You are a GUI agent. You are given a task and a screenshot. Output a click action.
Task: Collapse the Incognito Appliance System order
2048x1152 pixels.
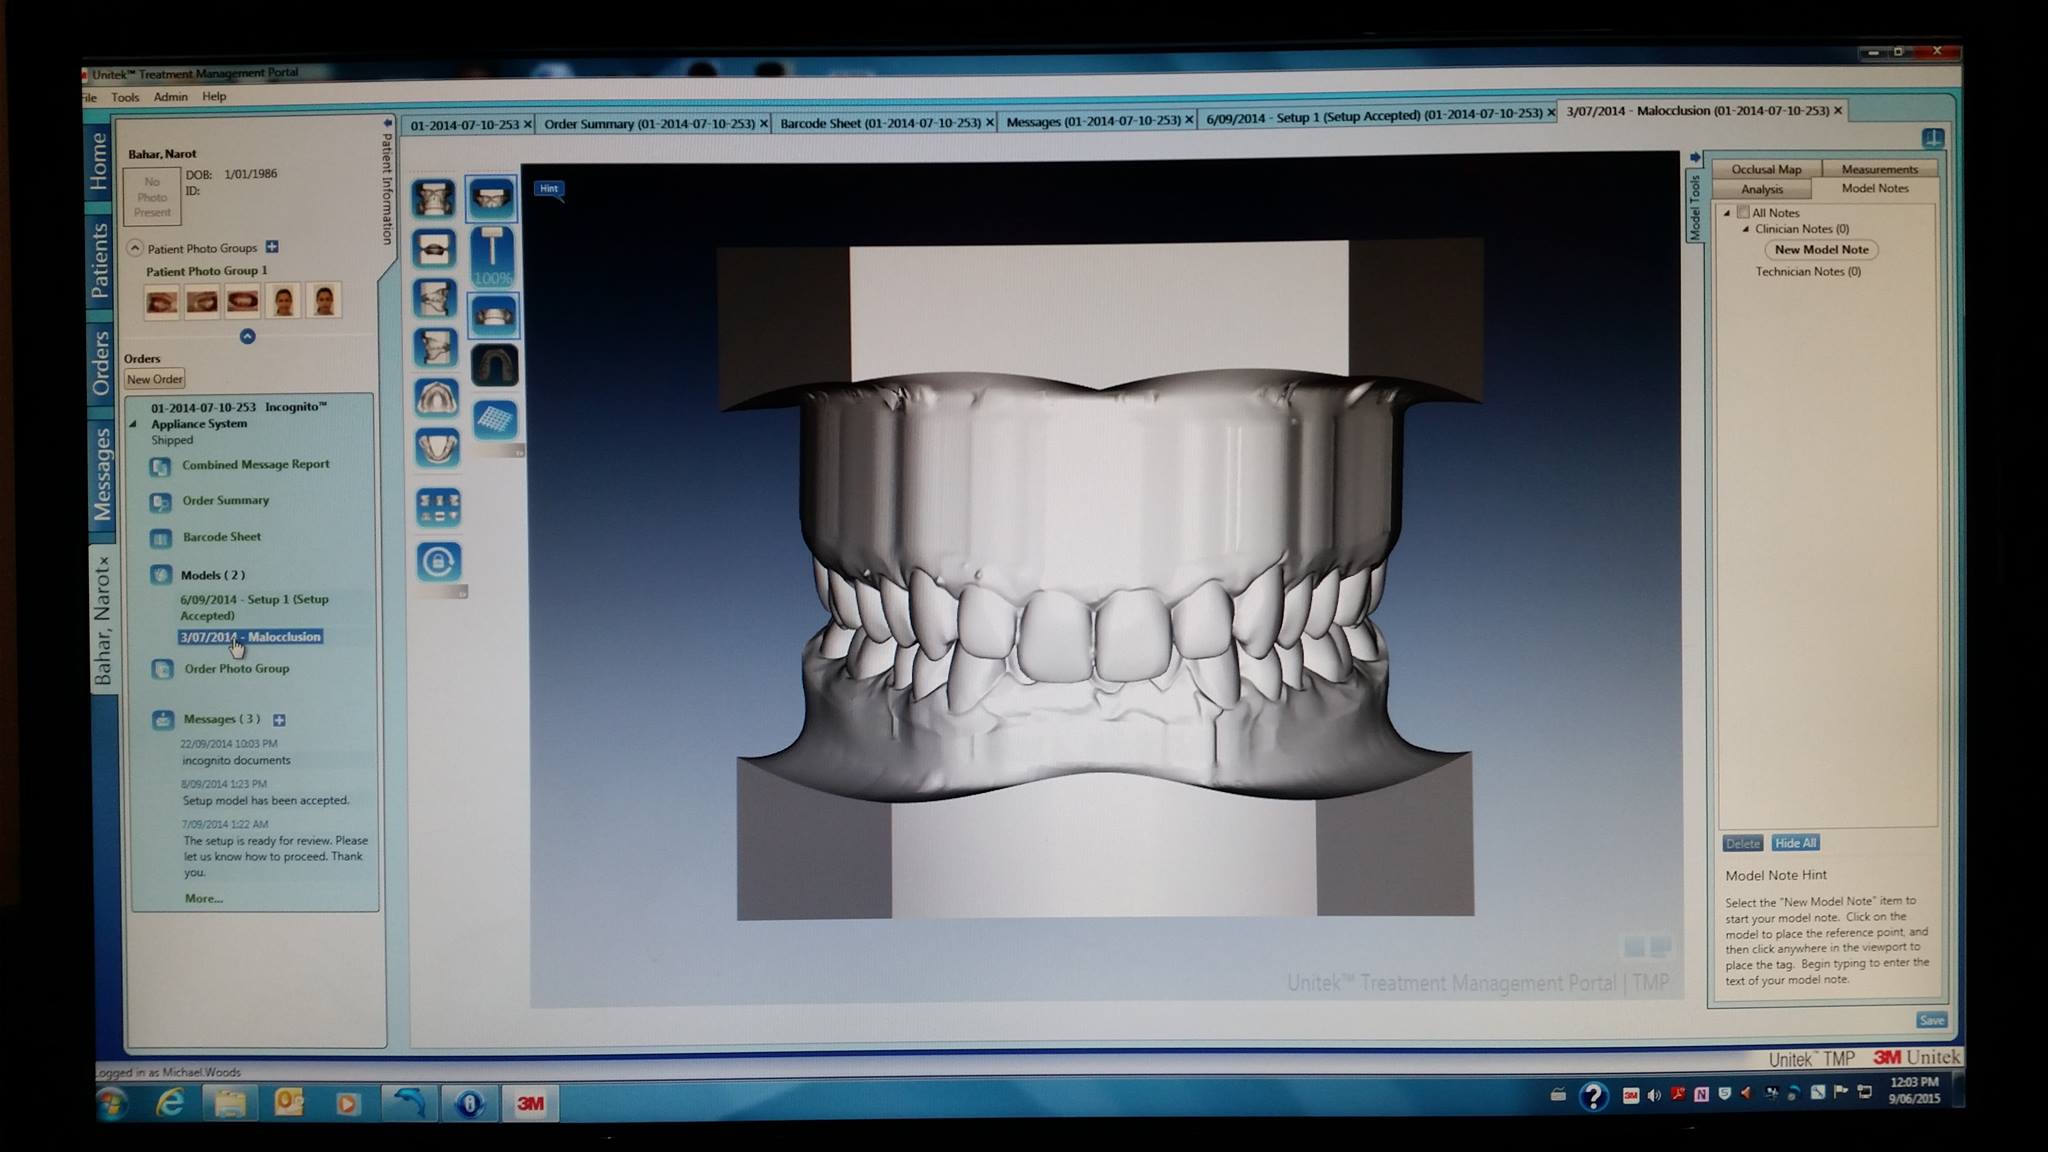(134, 424)
